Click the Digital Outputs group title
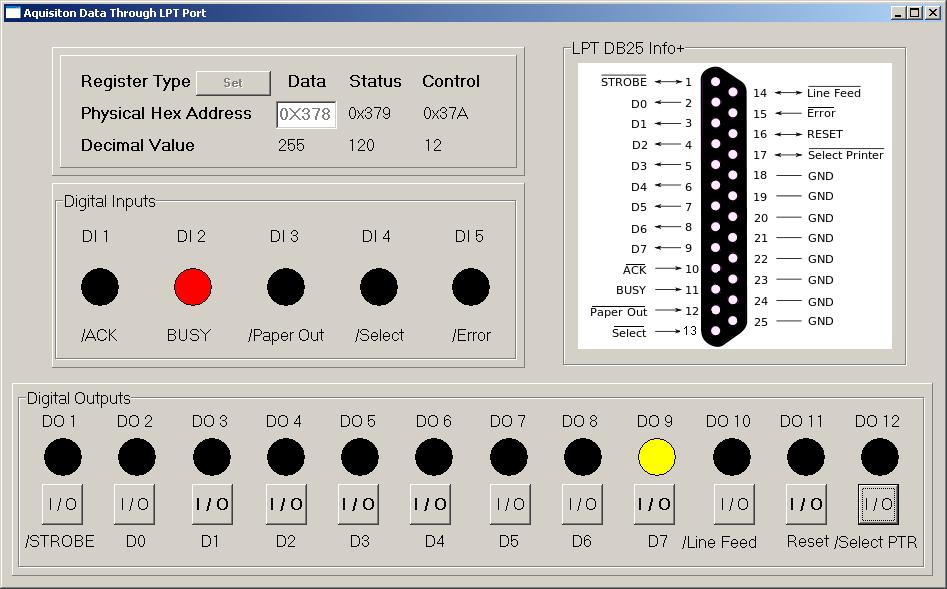This screenshot has height=589, width=947. point(79,399)
